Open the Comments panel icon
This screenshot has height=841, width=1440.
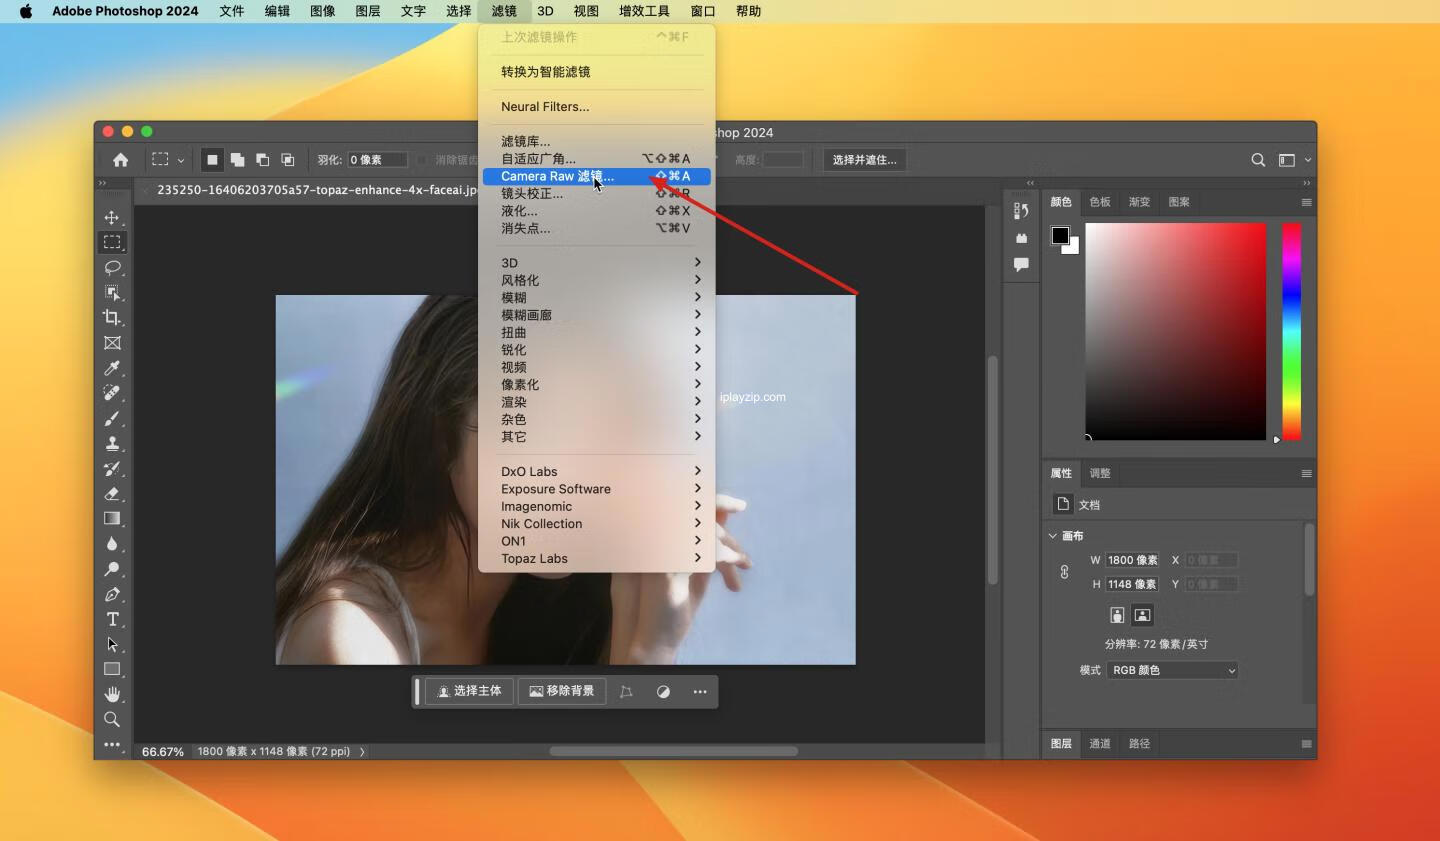pos(1021,265)
